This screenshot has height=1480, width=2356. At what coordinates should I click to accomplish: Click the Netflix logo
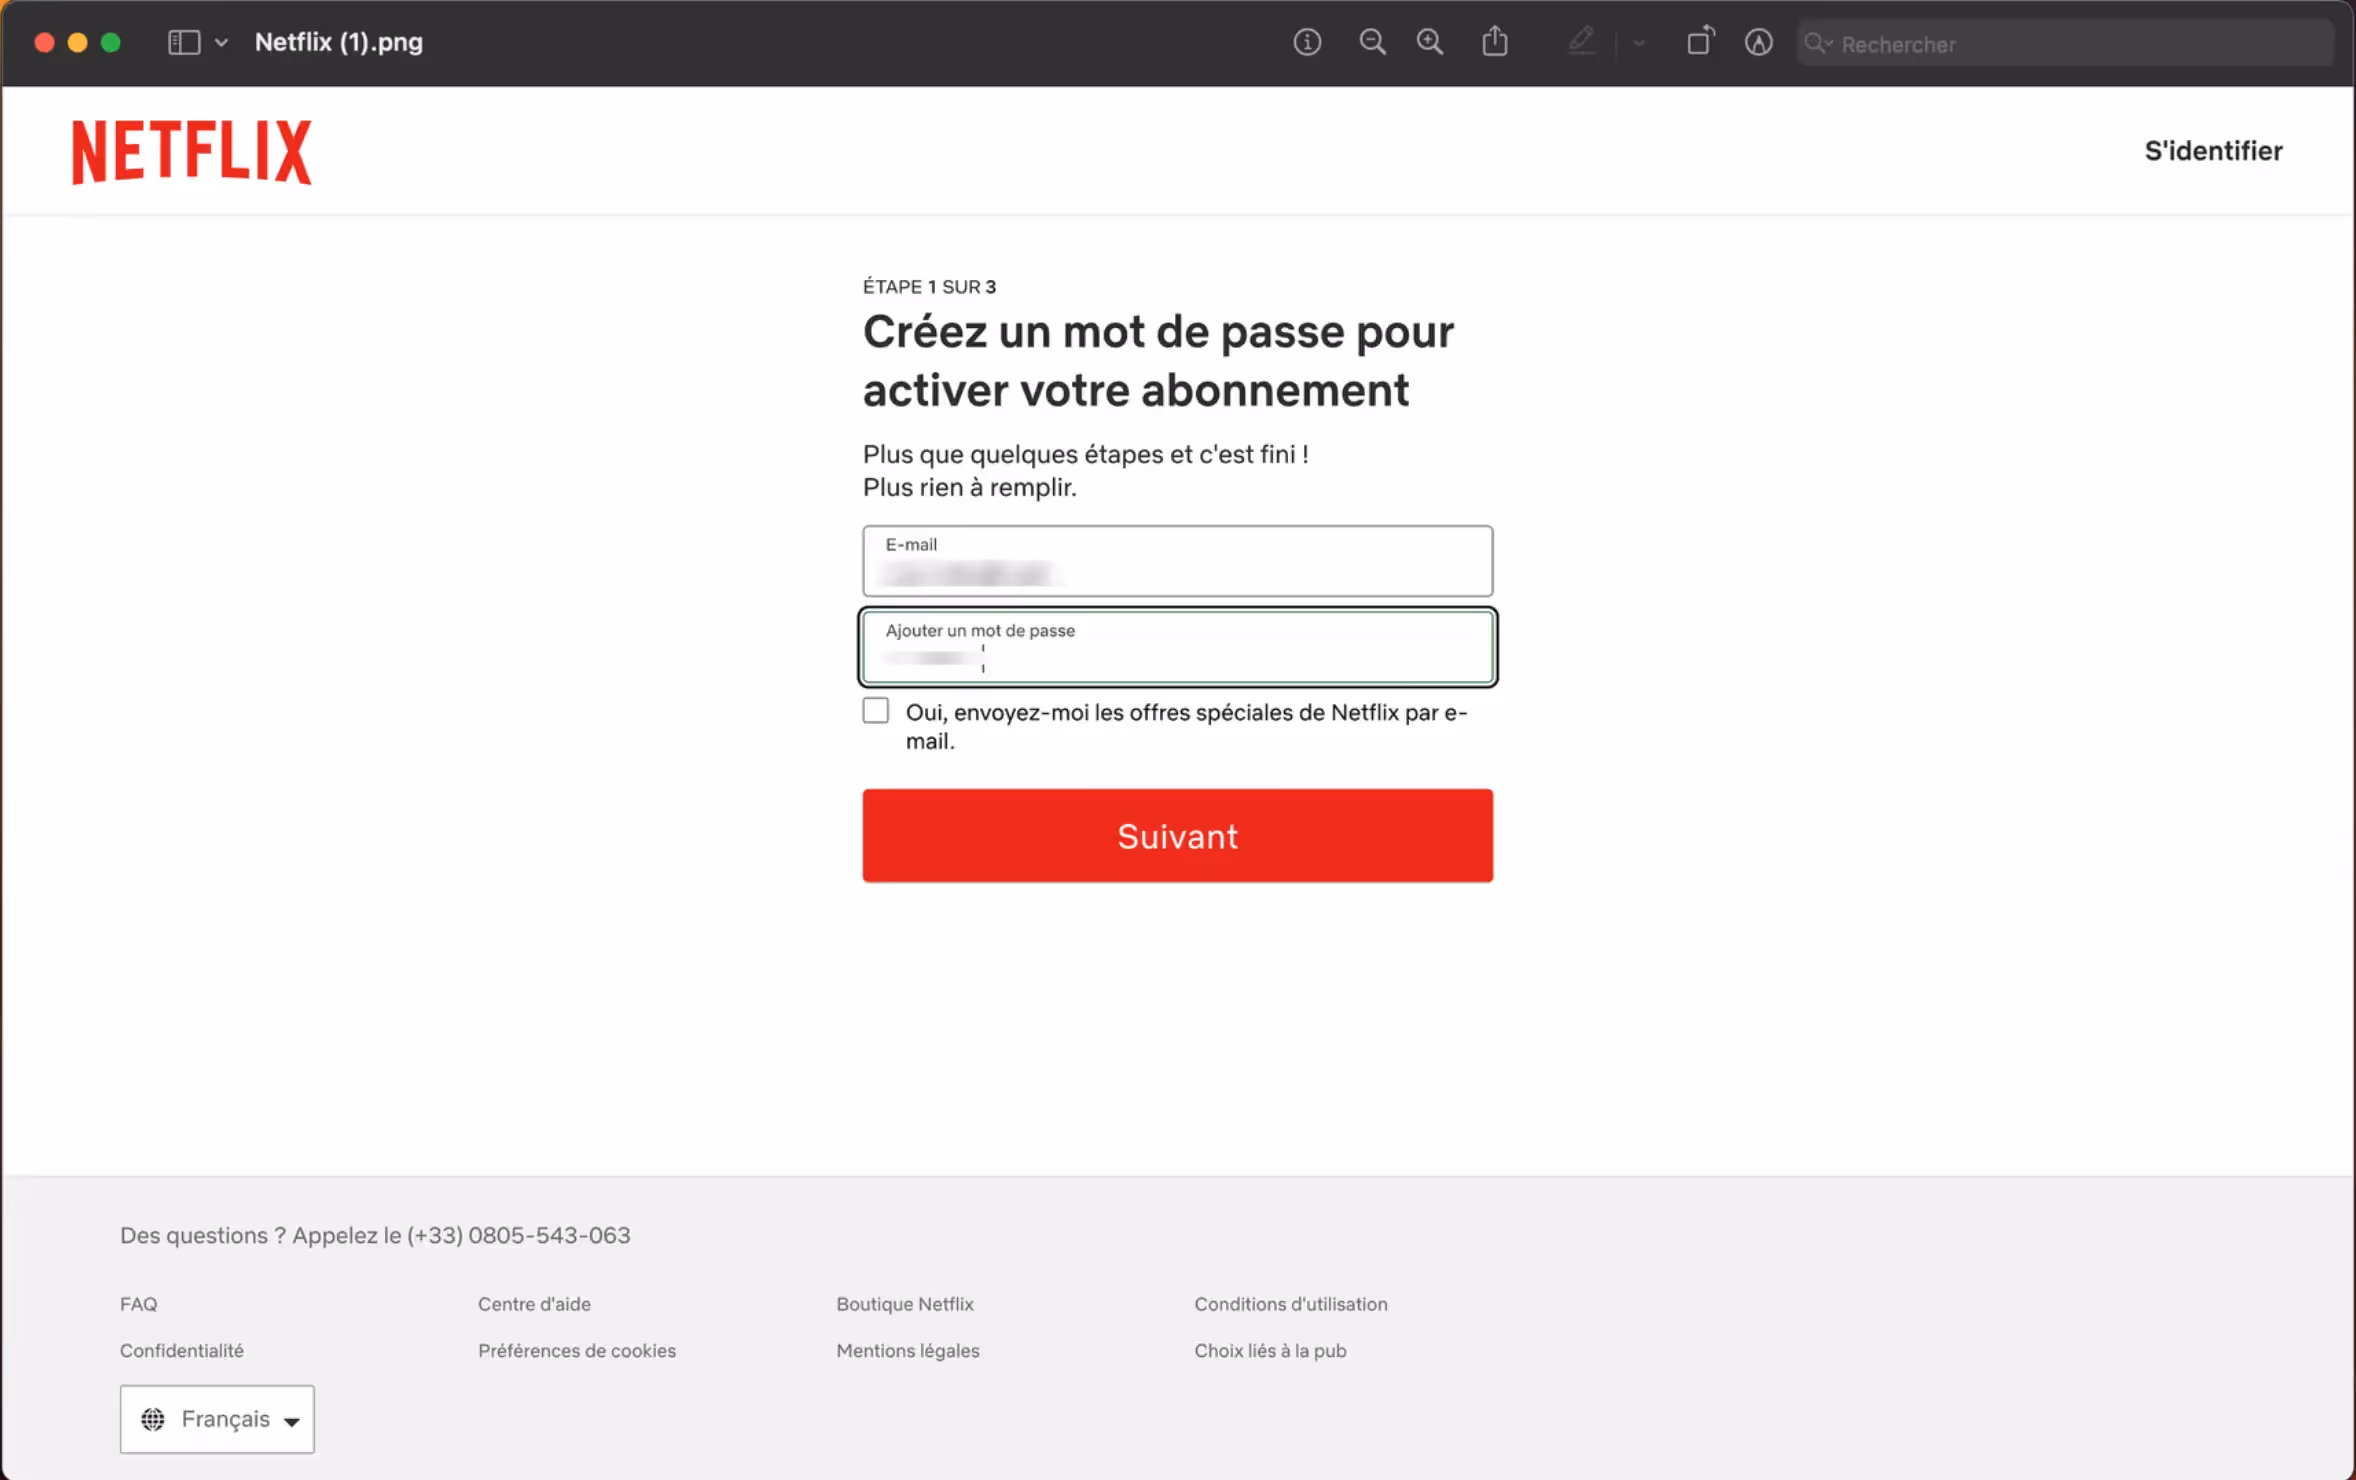[x=191, y=152]
